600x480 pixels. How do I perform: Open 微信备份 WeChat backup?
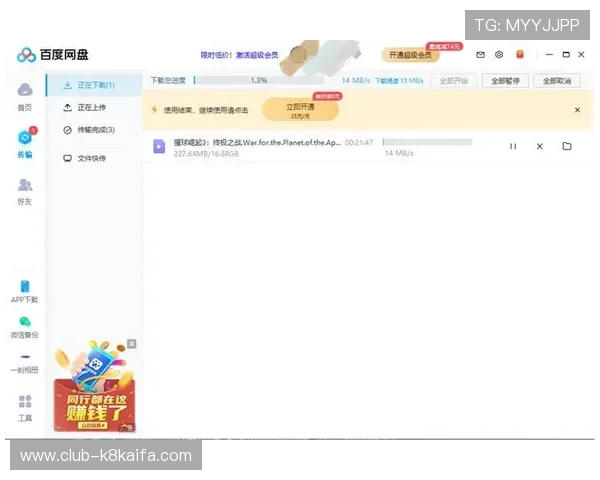coord(24,328)
